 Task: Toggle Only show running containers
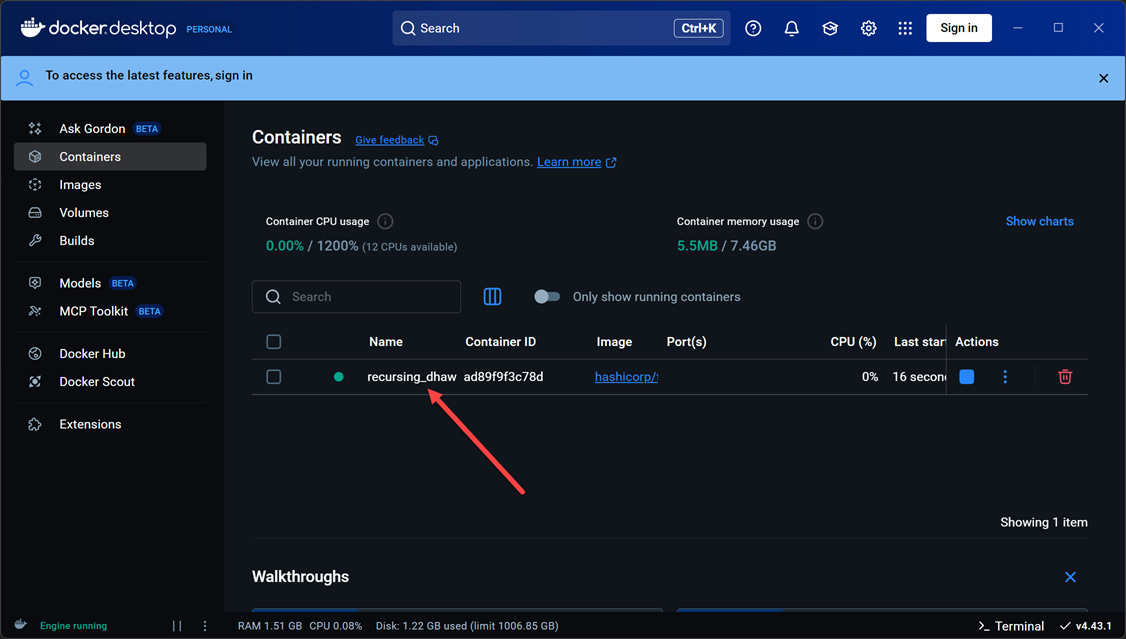(546, 297)
